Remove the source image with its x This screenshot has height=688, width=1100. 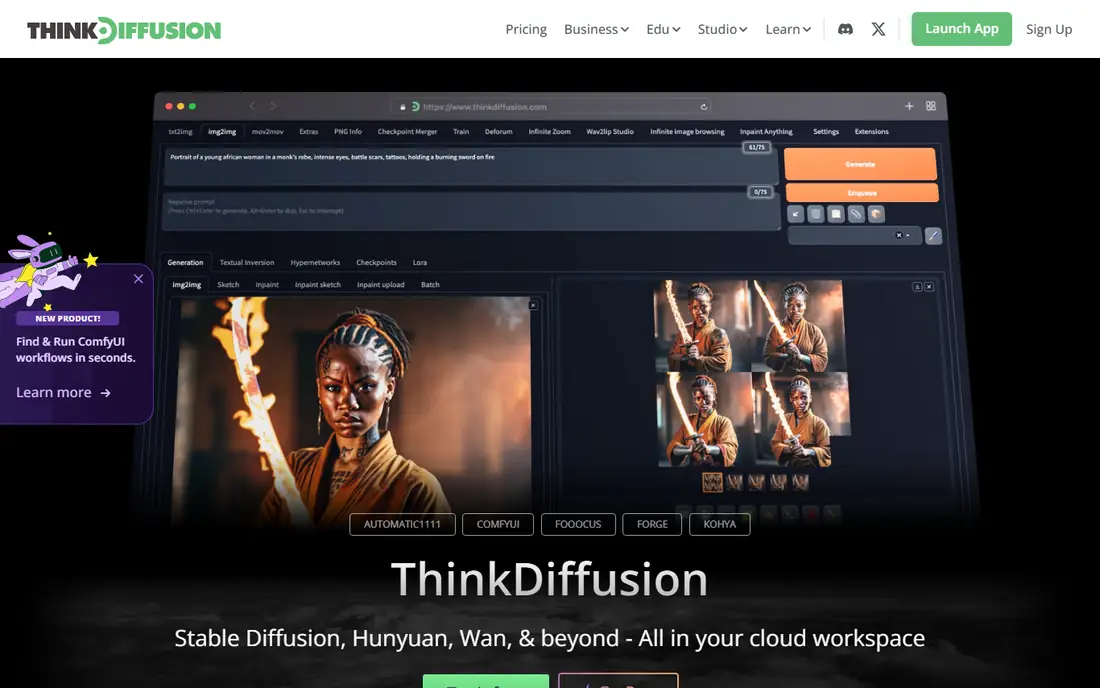(x=533, y=305)
